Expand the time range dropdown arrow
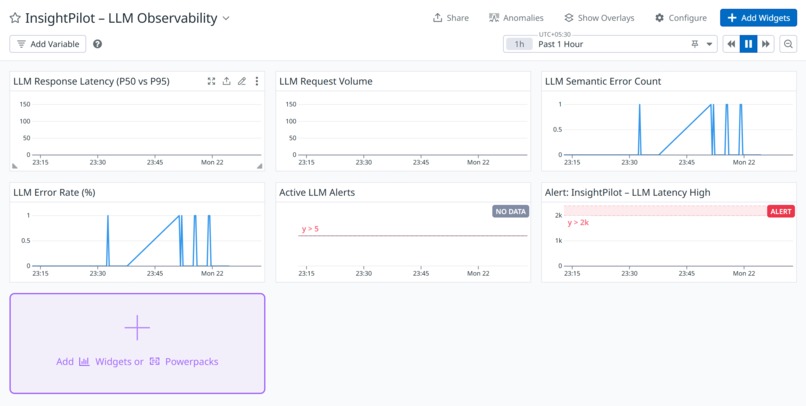 (x=709, y=44)
